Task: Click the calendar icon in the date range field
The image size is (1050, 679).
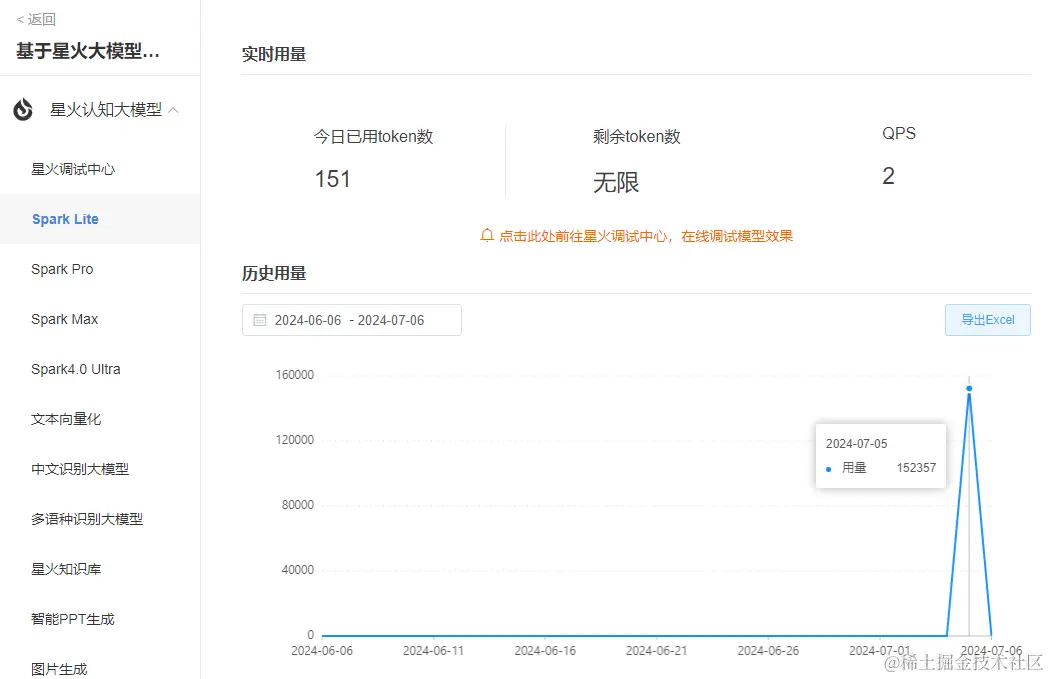Action: pyautogui.click(x=260, y=320)
